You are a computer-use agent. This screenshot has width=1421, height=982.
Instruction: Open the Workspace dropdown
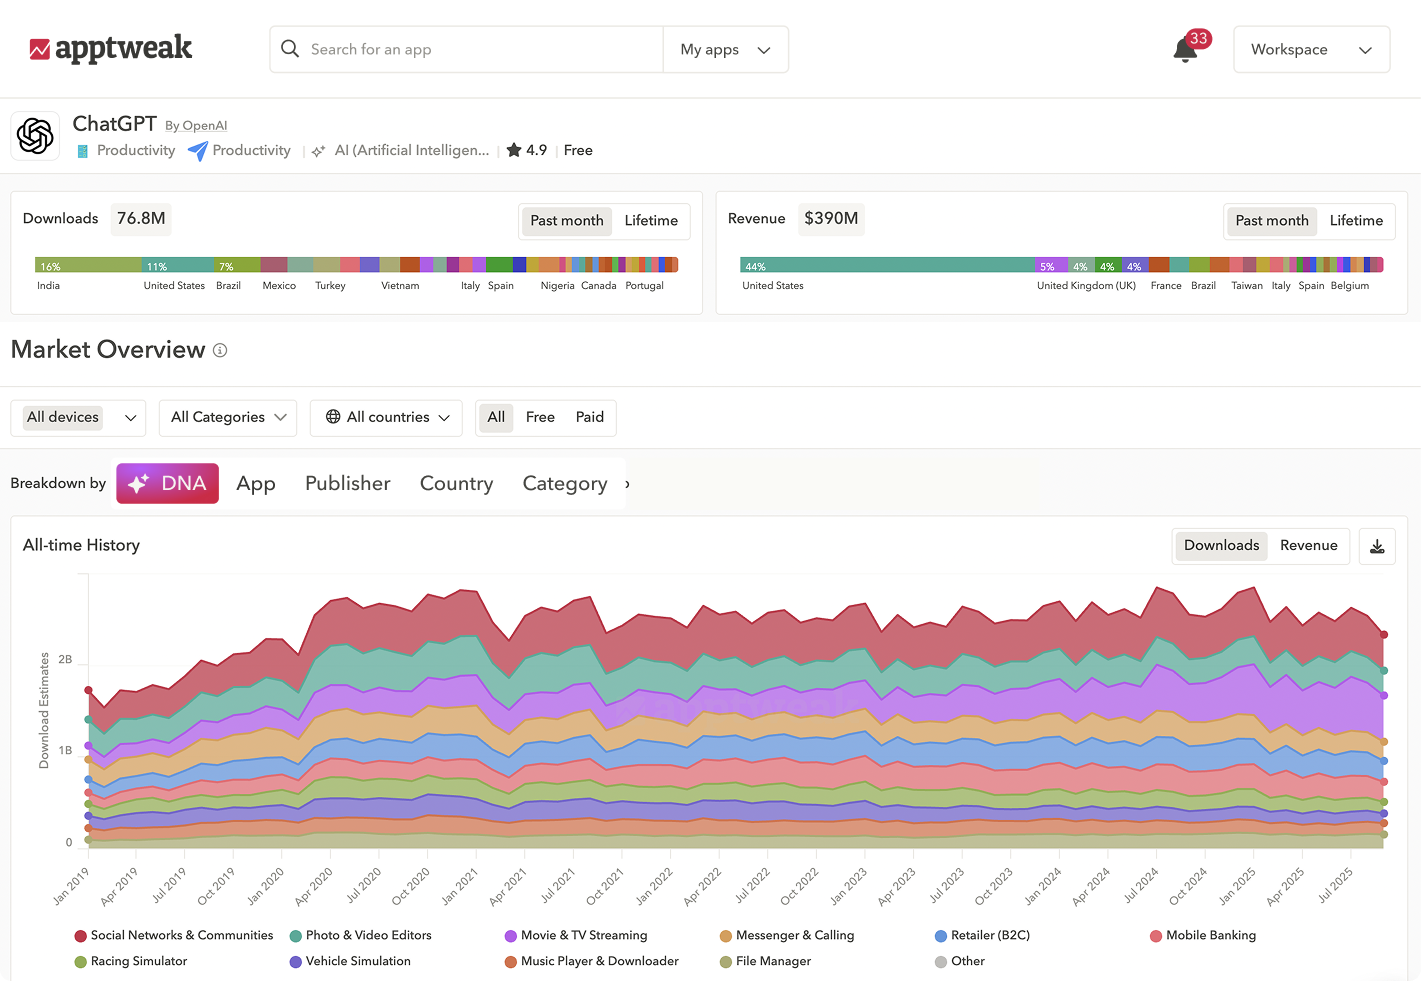pyautogui.click(x=1311, y=50)
